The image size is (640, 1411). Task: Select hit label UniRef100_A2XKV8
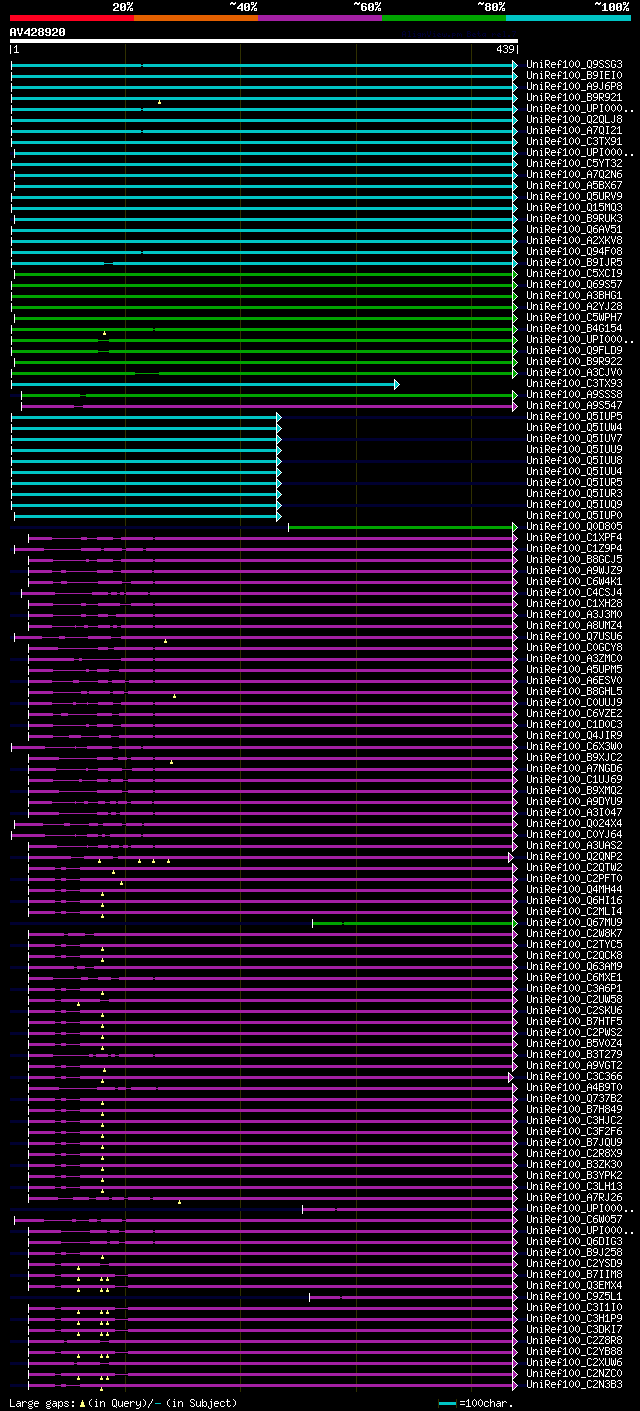tap(574, 241)
